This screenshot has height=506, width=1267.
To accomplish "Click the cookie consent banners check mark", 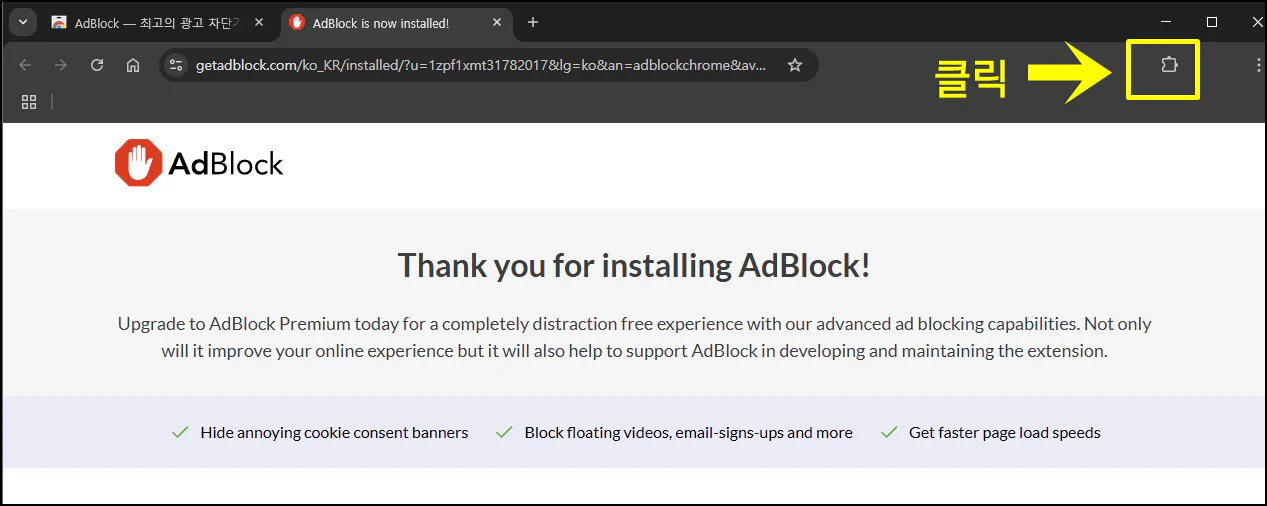I will pyautogui.click(x=180, y=433).
